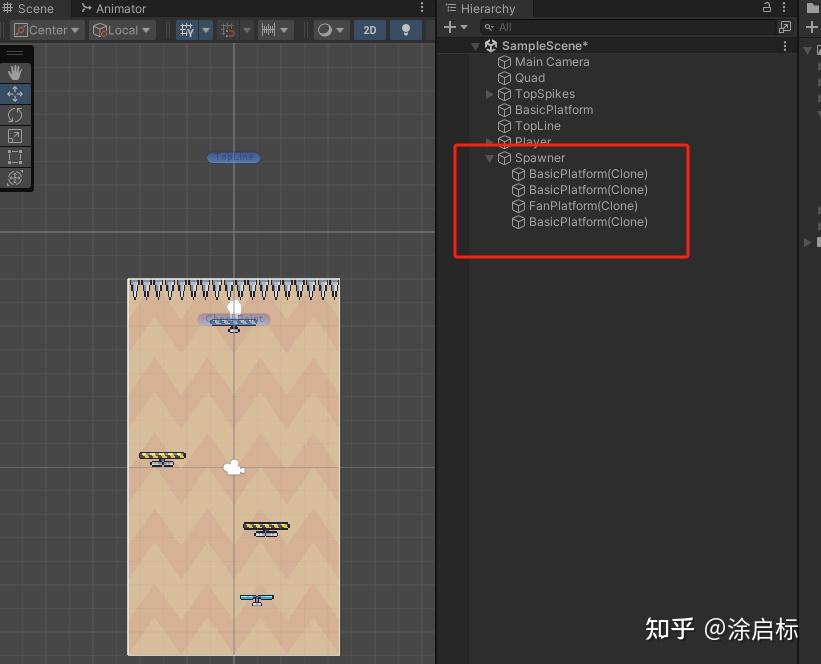Select the TopSpikes object
Viewport: 821px width, 664px height.
tap(545, 94)
